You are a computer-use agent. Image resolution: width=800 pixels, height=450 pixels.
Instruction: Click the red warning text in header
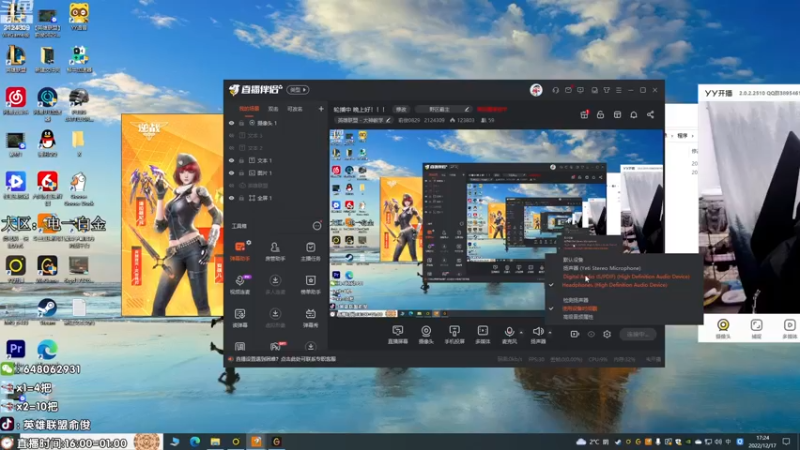point(492,109)
